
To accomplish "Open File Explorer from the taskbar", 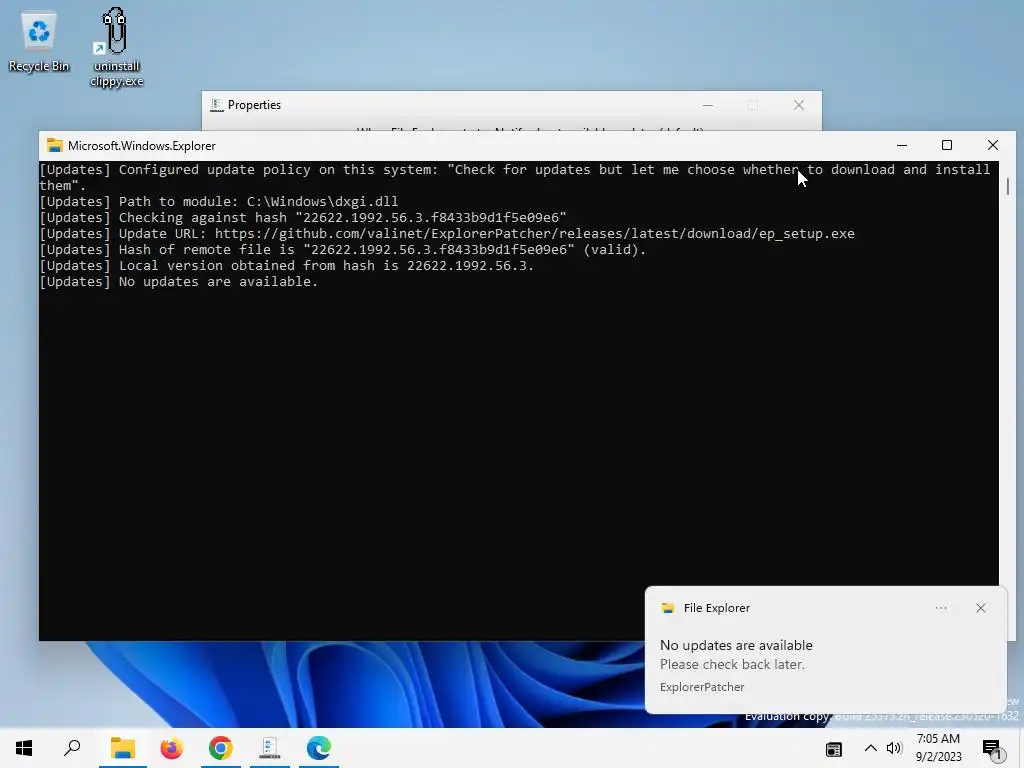I will pyautogui.click(x=123, y=748).
